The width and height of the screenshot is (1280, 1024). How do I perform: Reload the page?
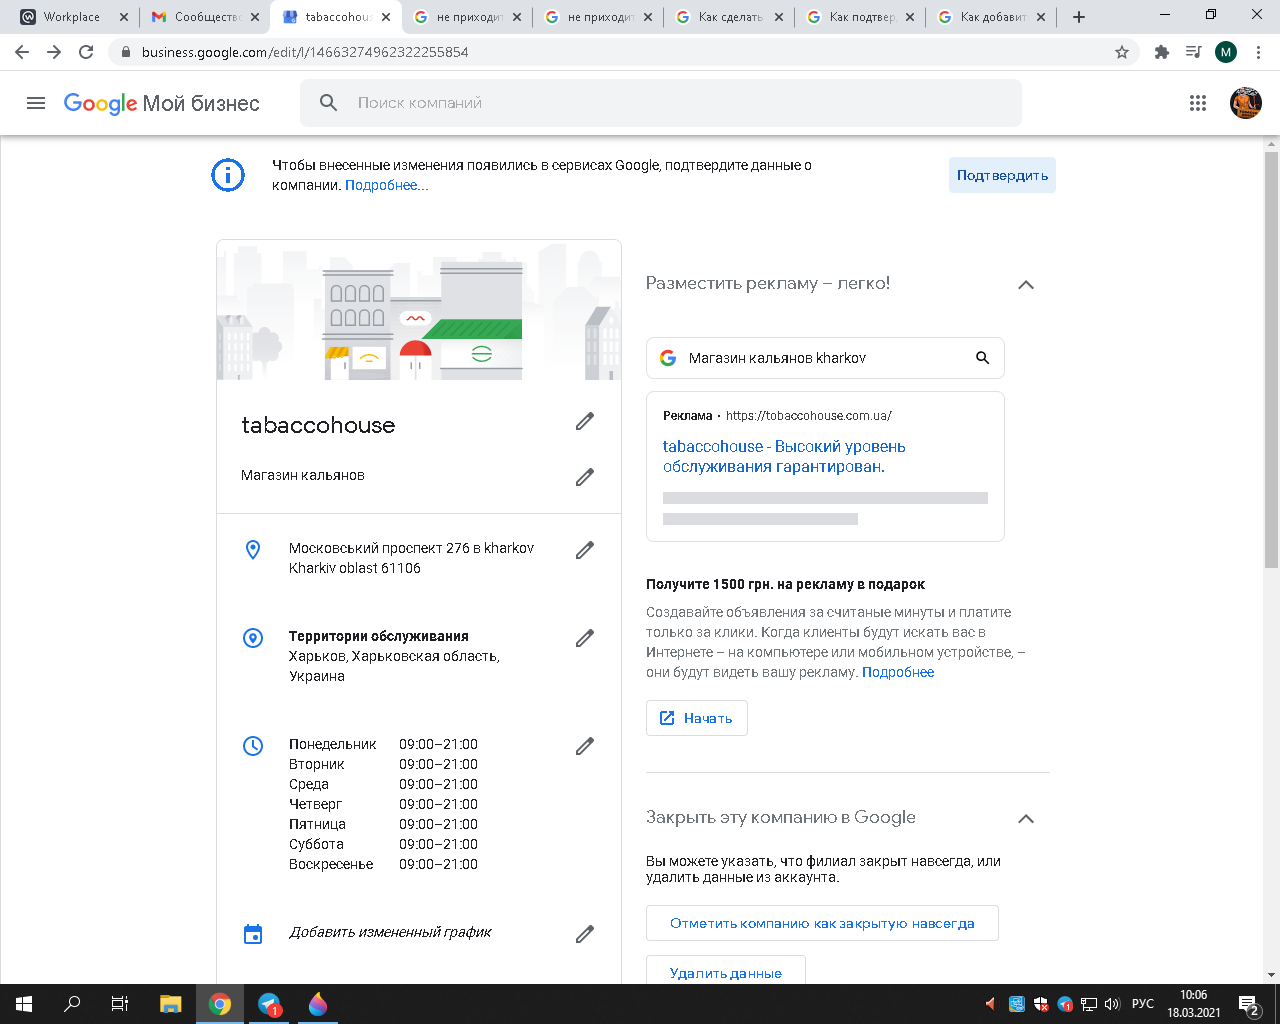click(86, 52)
